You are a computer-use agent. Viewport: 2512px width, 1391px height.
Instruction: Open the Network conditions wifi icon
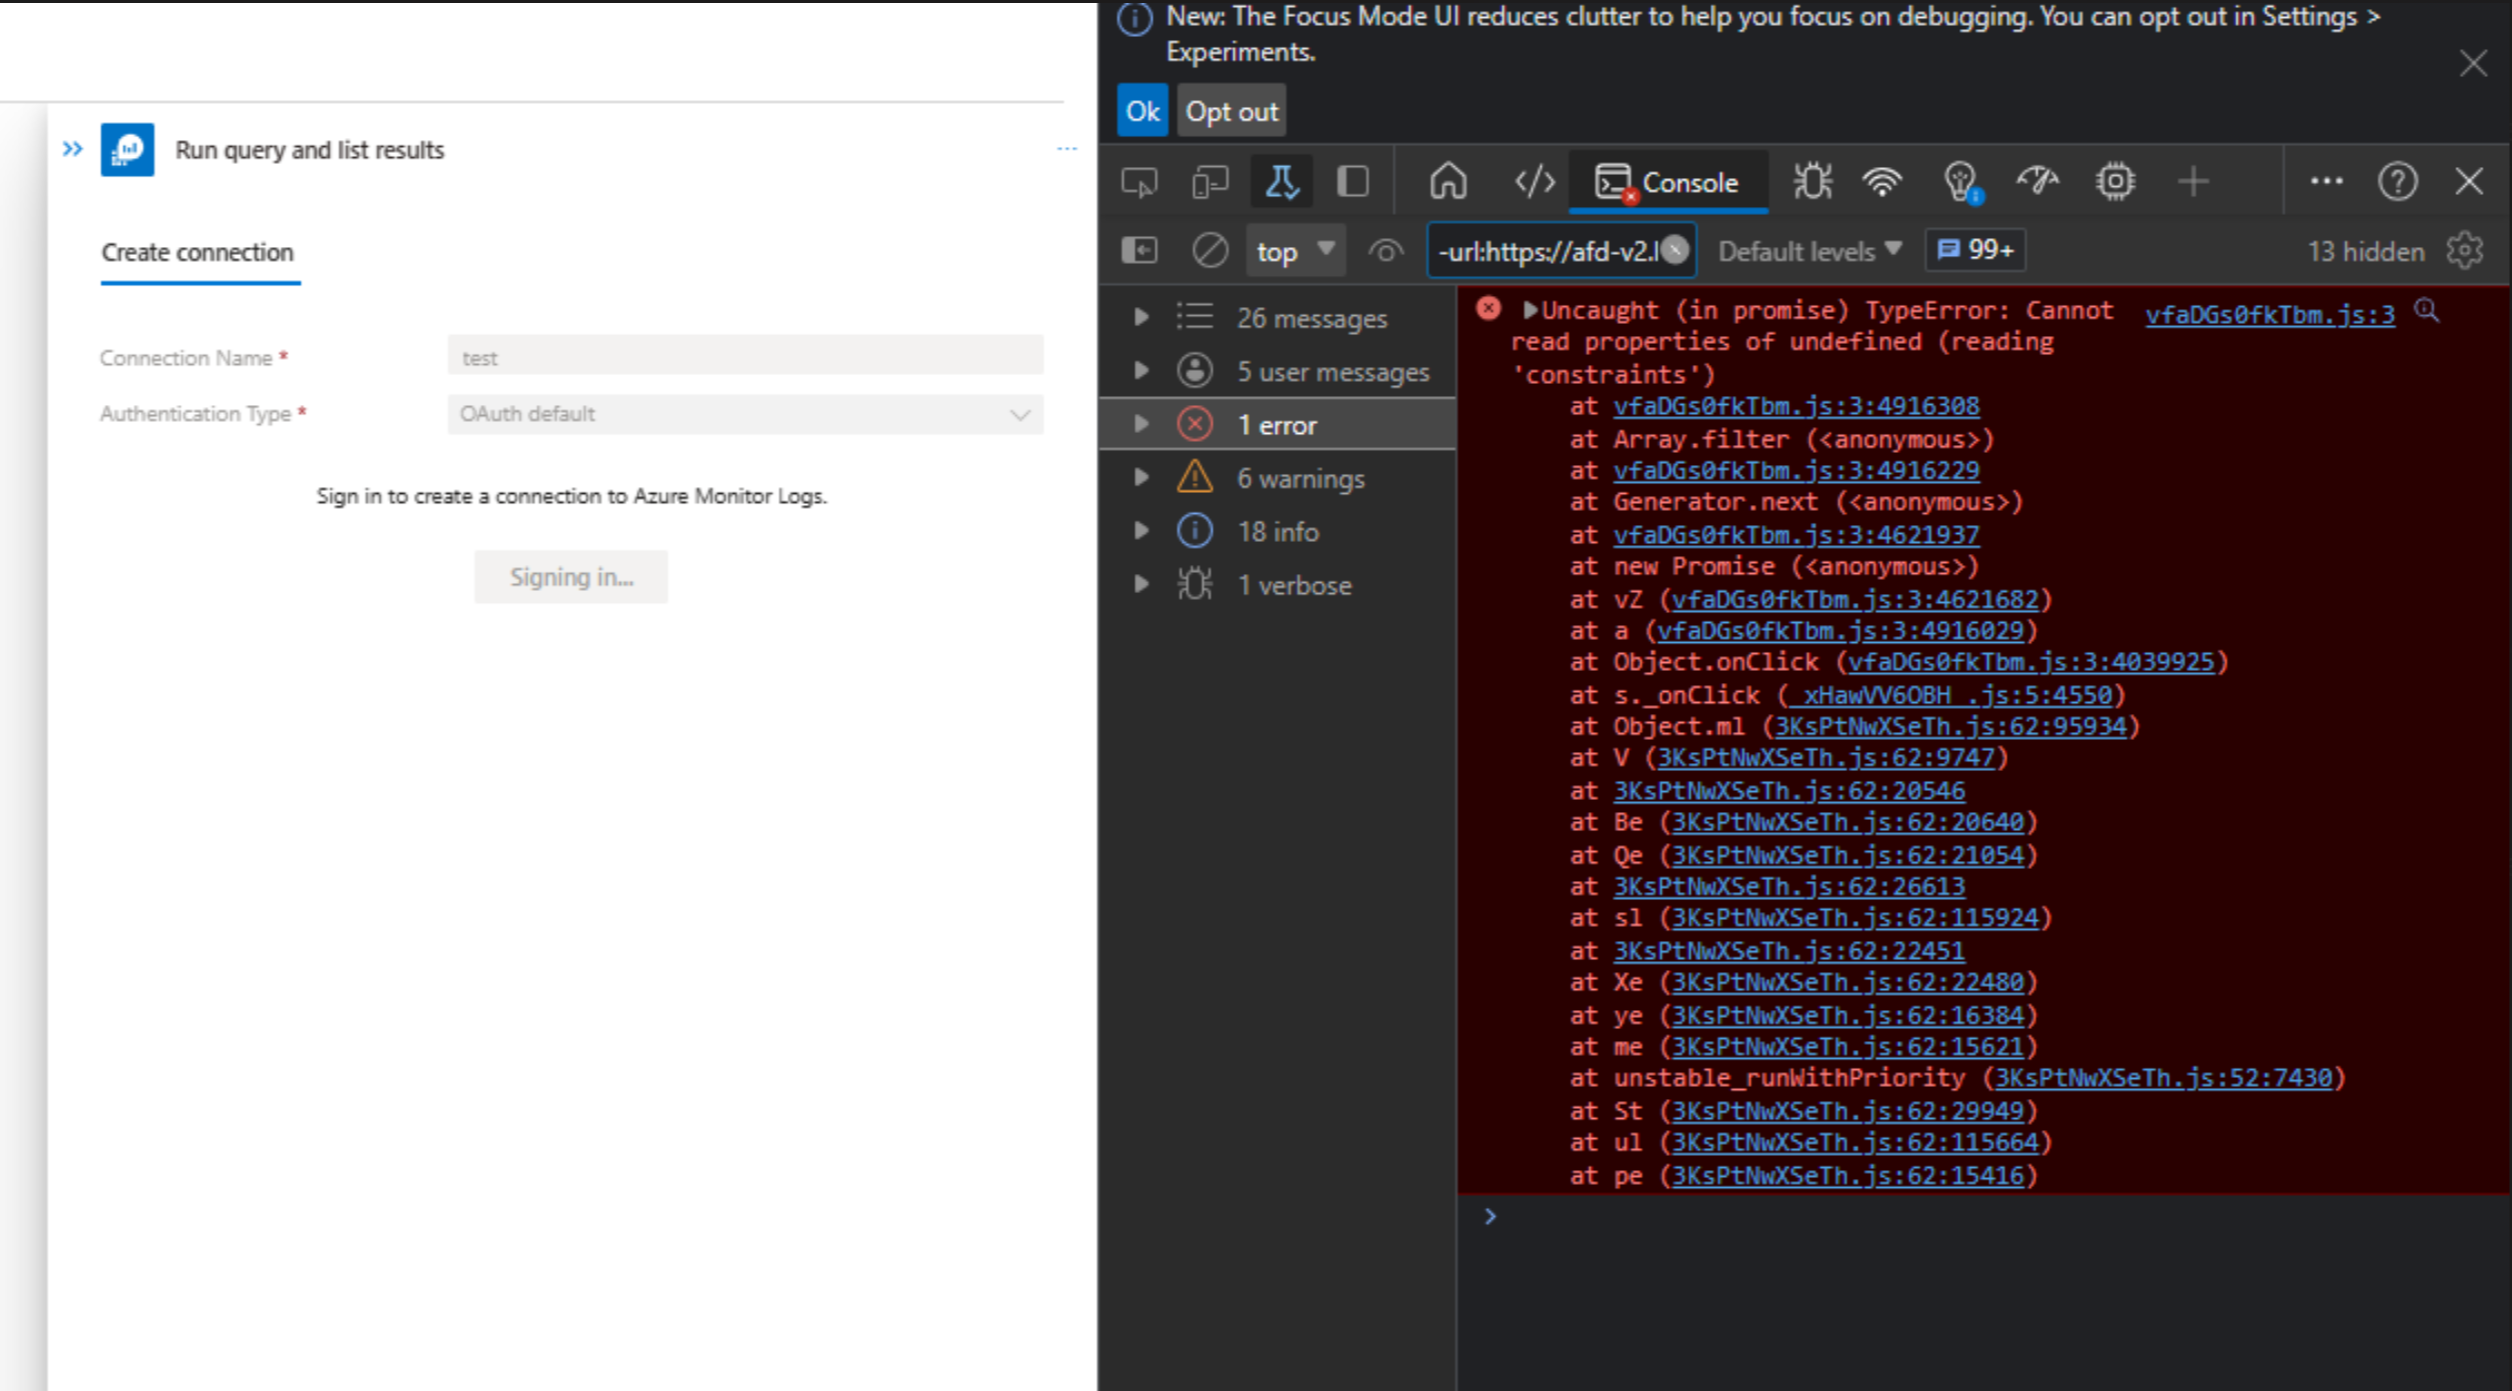coord(1883,181)
